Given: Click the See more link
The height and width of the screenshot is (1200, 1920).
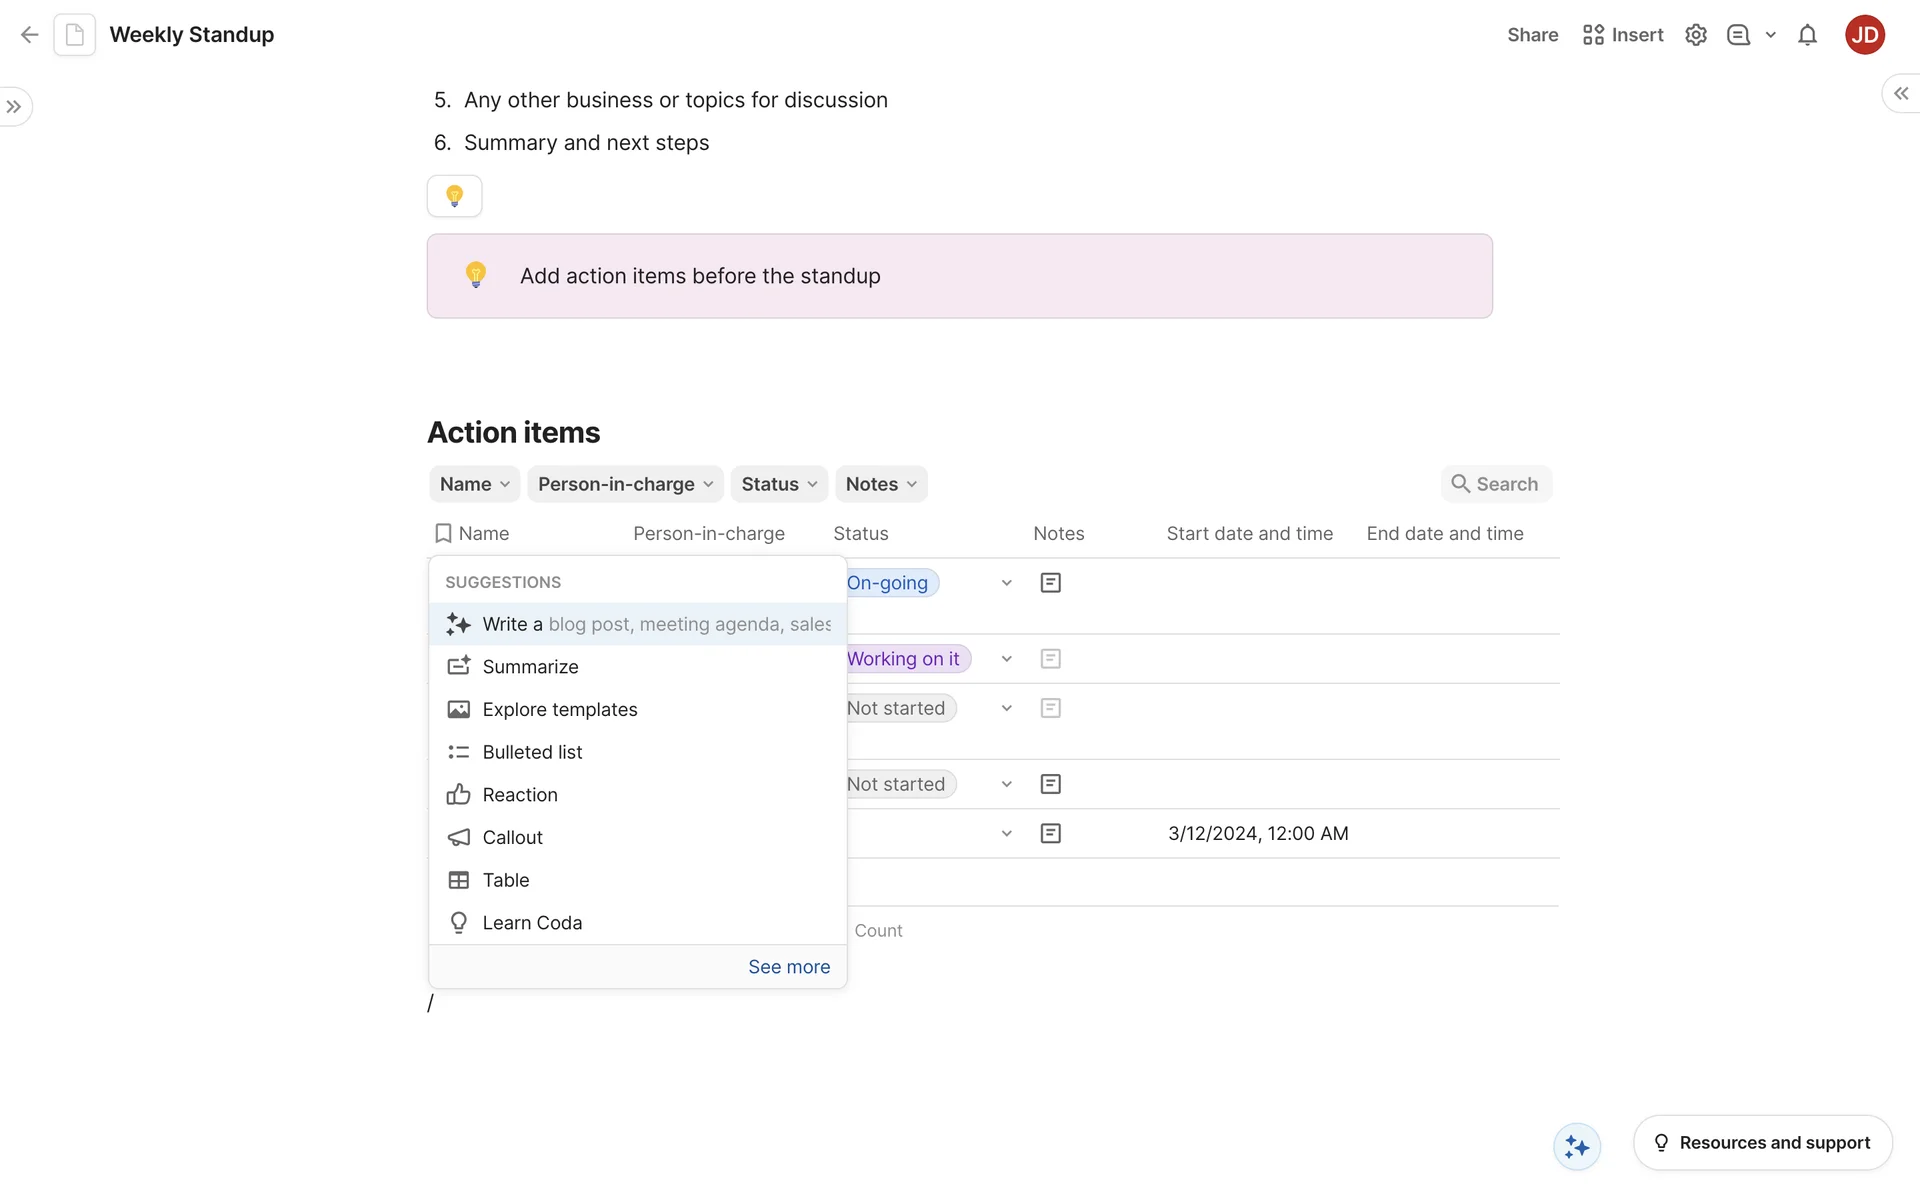Looking at the screenshot, I should [789, 967].
